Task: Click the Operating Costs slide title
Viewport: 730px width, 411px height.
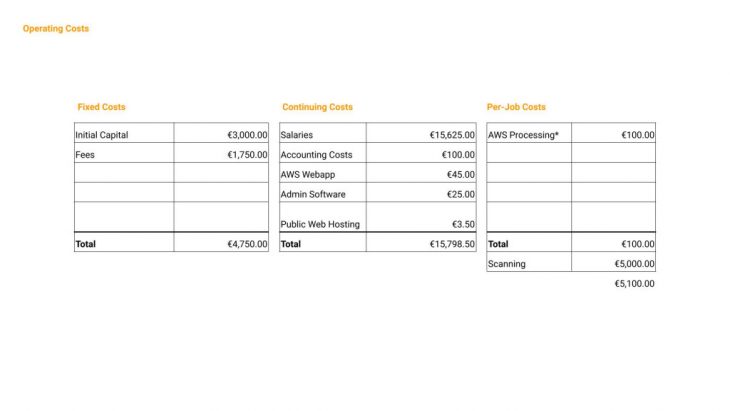Action: coord(56,29)
